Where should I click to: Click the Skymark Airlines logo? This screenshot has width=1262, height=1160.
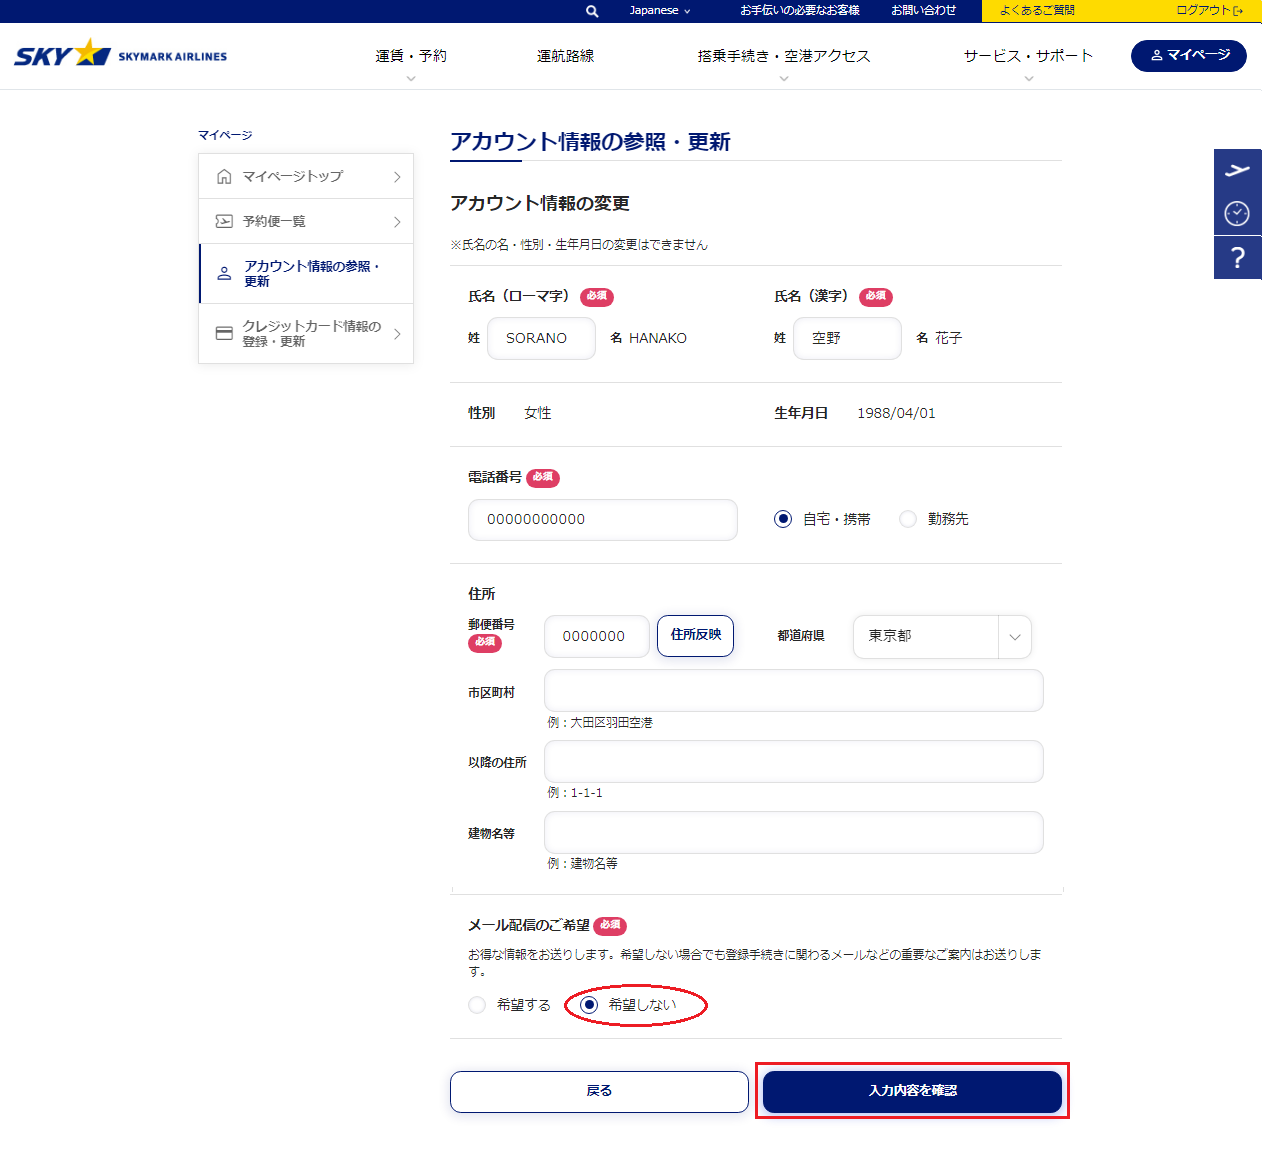121,54
